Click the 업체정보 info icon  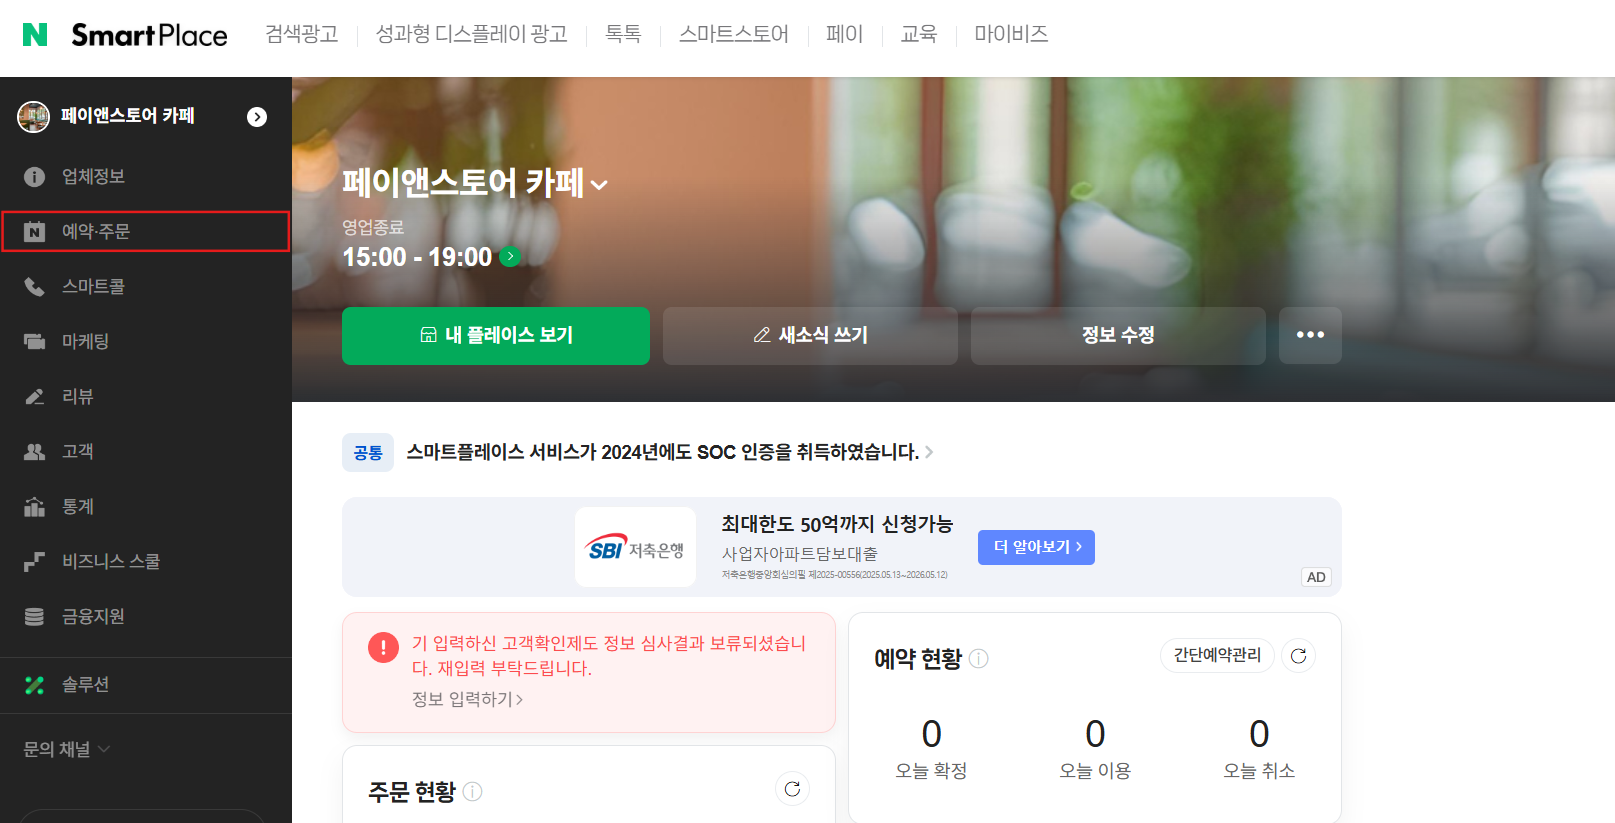tap(34, 177)
